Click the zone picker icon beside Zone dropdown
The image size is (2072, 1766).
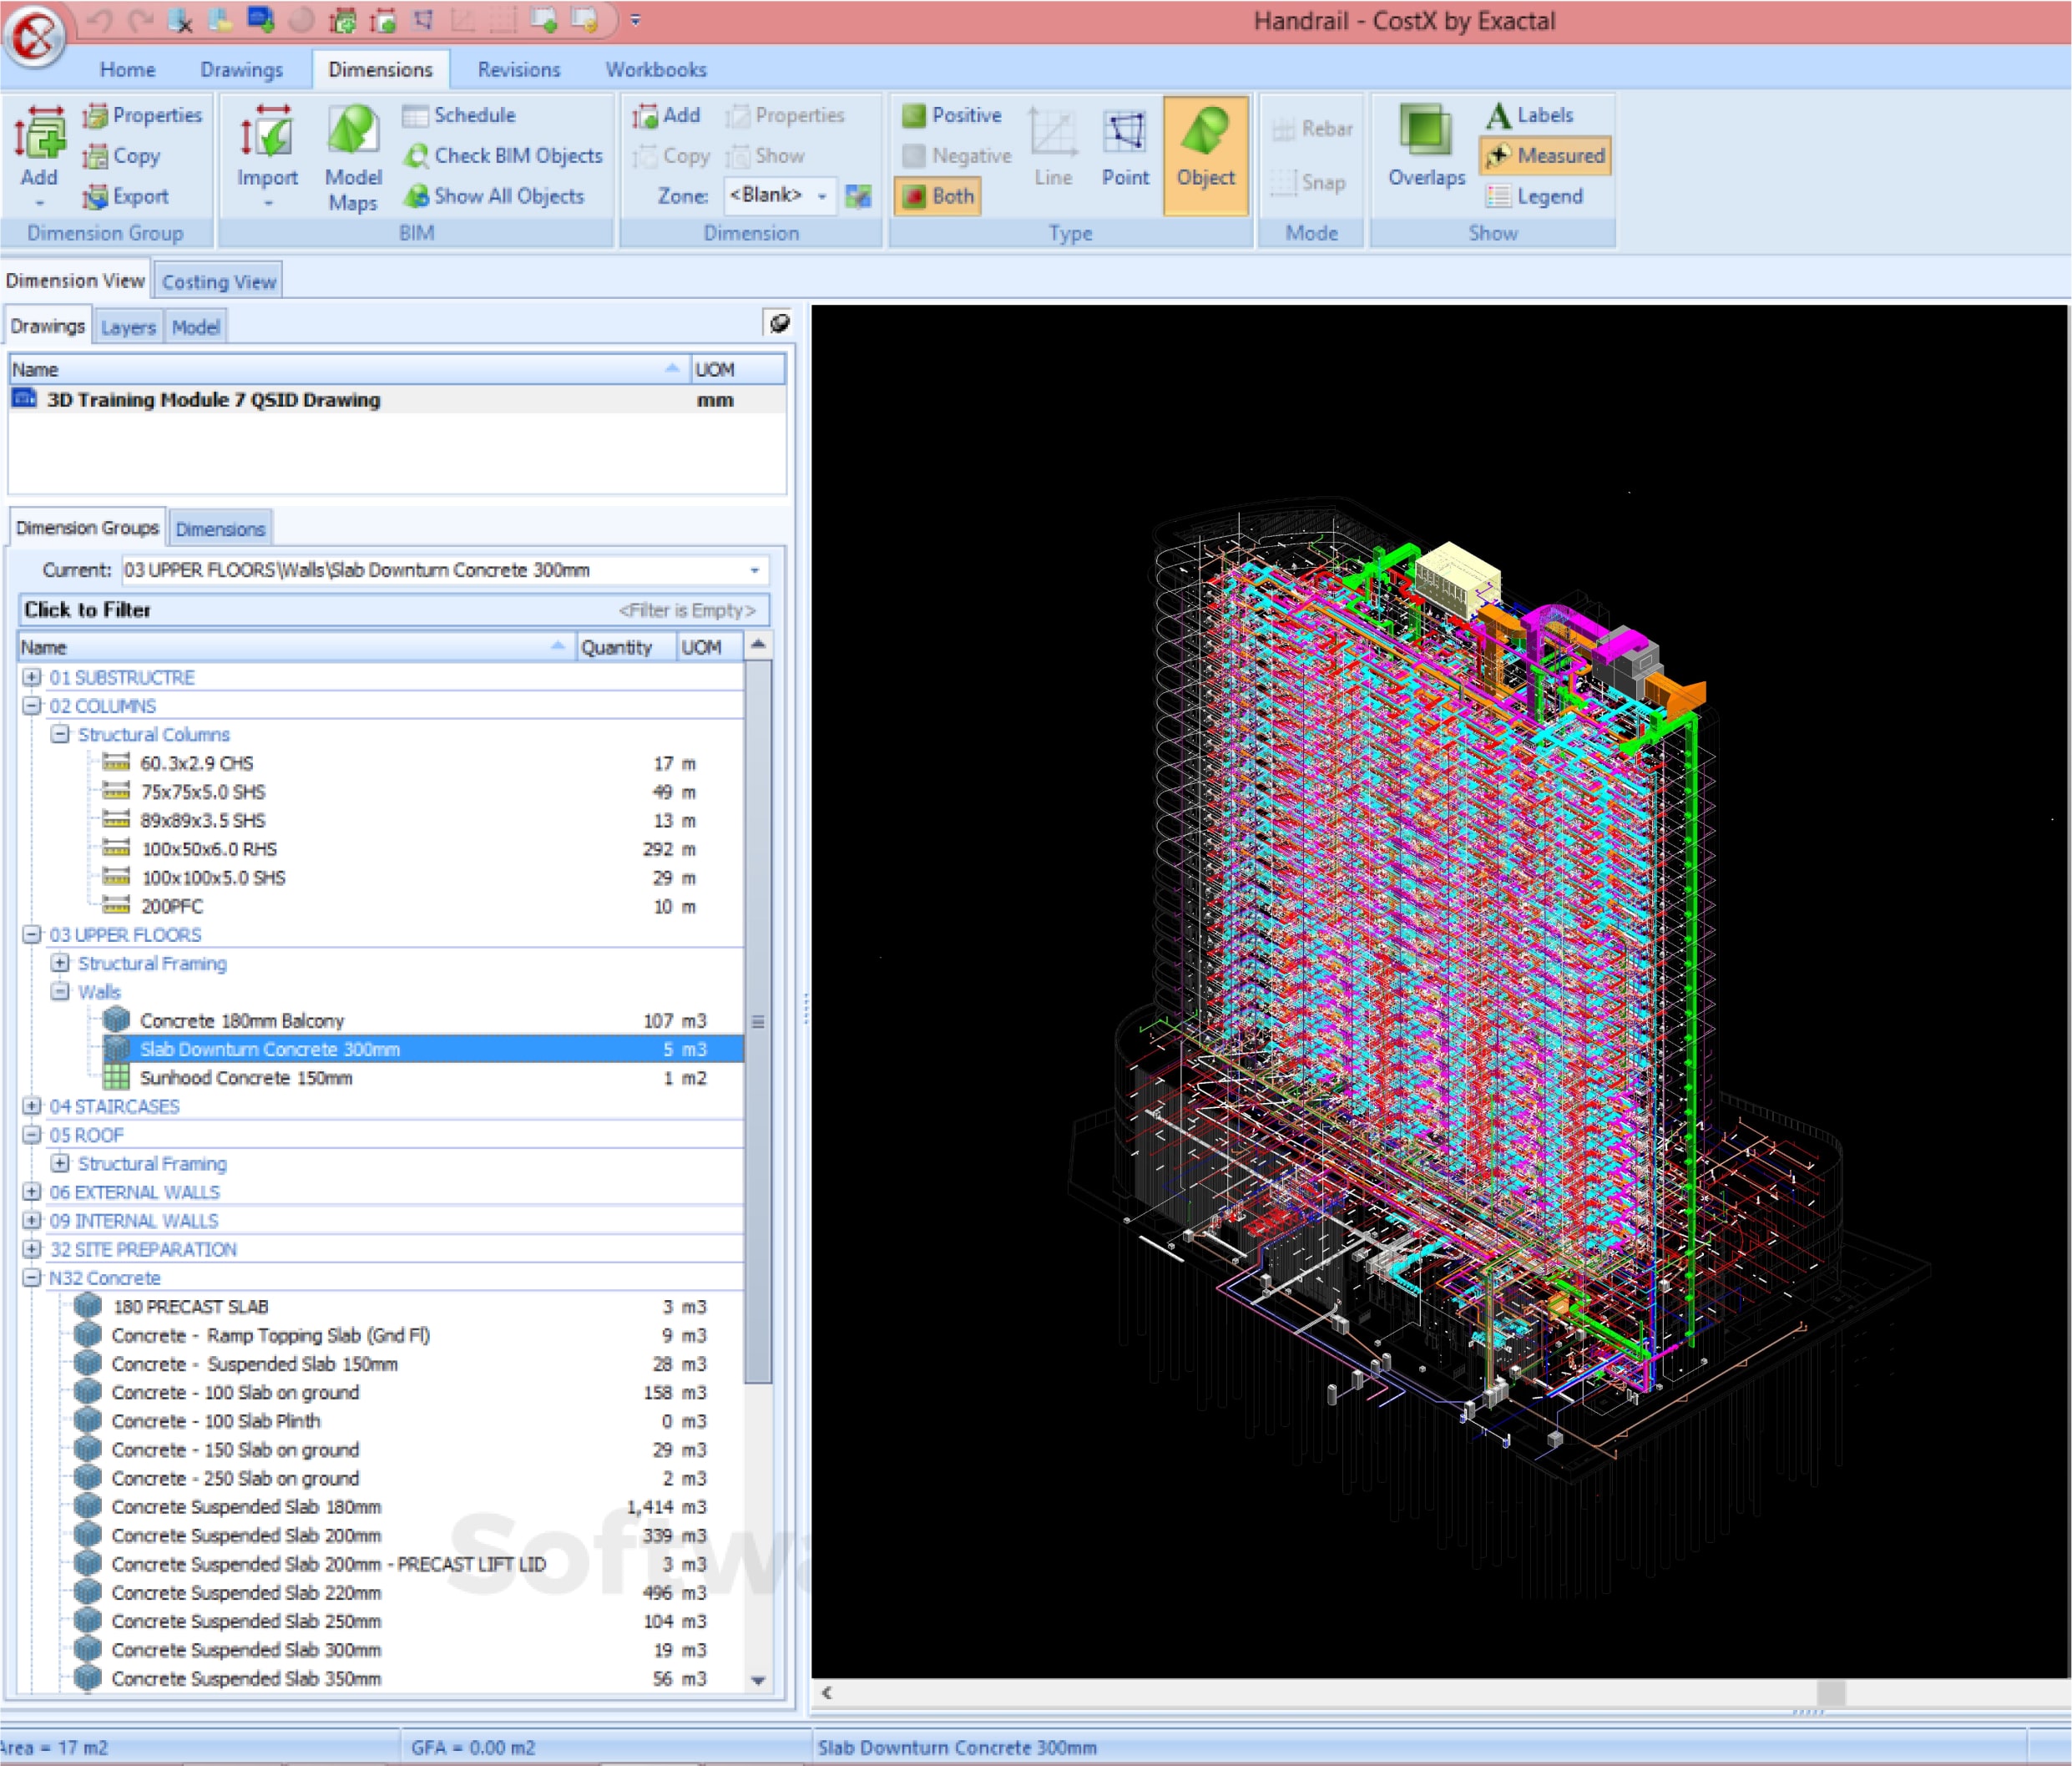click(858, 196)
